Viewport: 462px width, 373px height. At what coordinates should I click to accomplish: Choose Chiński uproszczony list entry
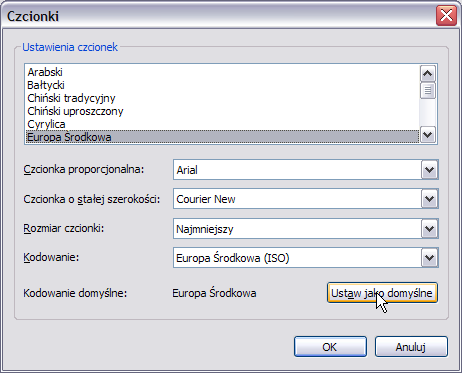222,111
